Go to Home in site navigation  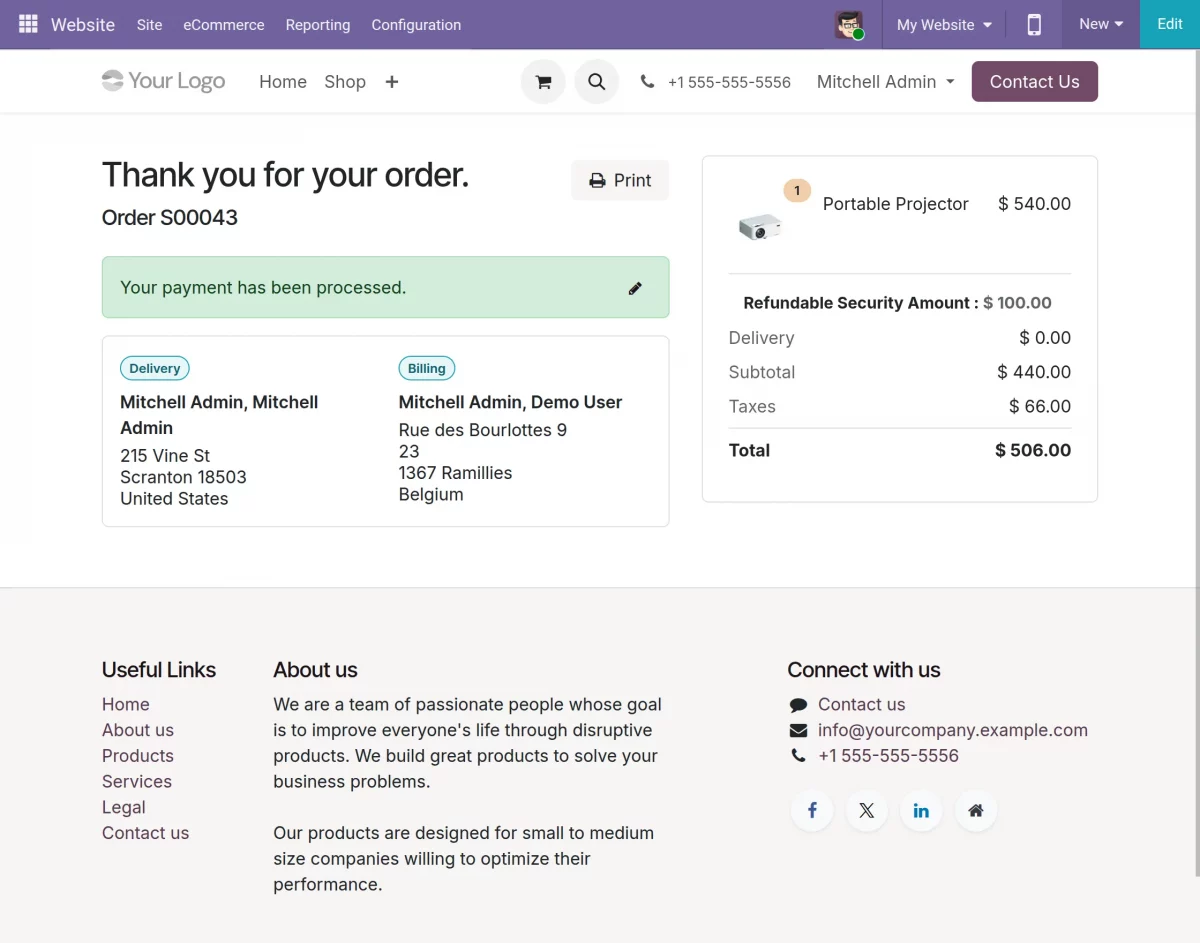[283, 82]
